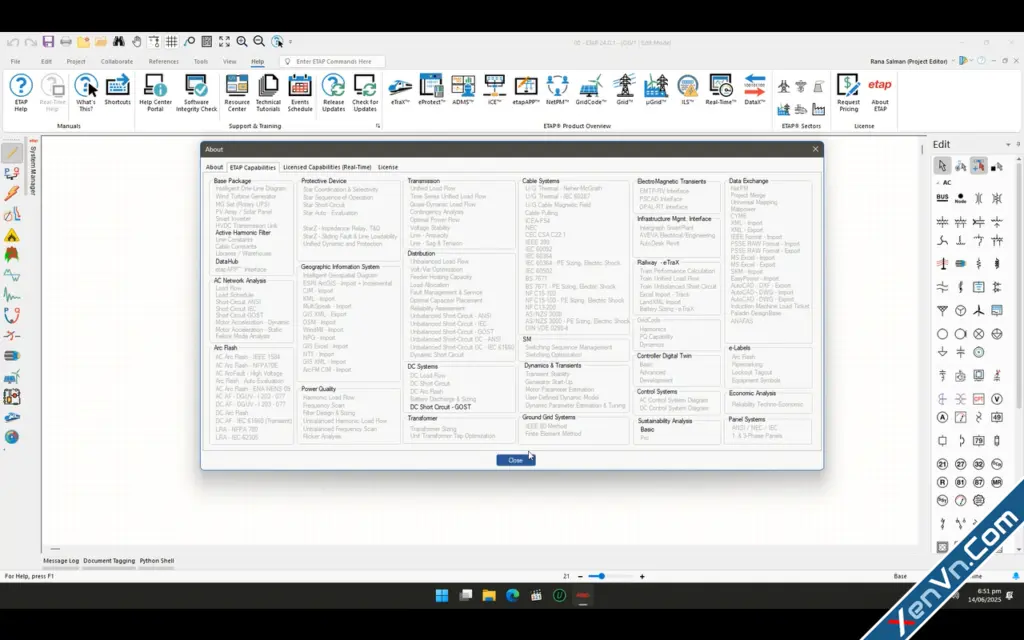The height and width of the screenshot is (640, 1024).
Task: Open the NetPM product overview
Action: [x=557, y=89]
